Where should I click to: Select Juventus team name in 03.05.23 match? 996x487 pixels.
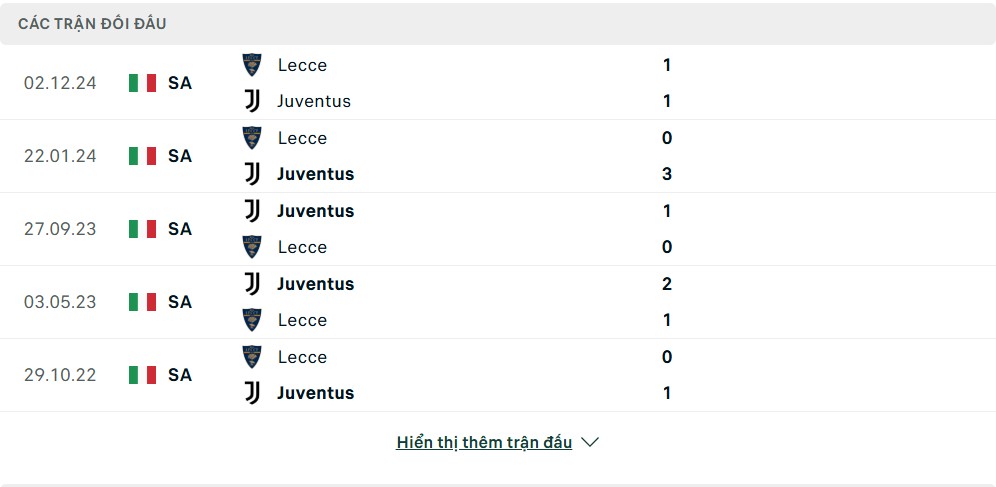point(316,284)
